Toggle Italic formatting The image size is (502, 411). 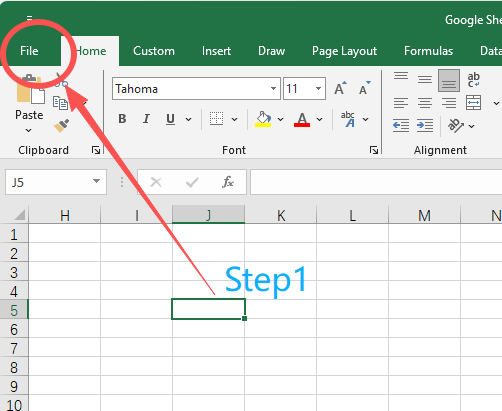[146, 119]
